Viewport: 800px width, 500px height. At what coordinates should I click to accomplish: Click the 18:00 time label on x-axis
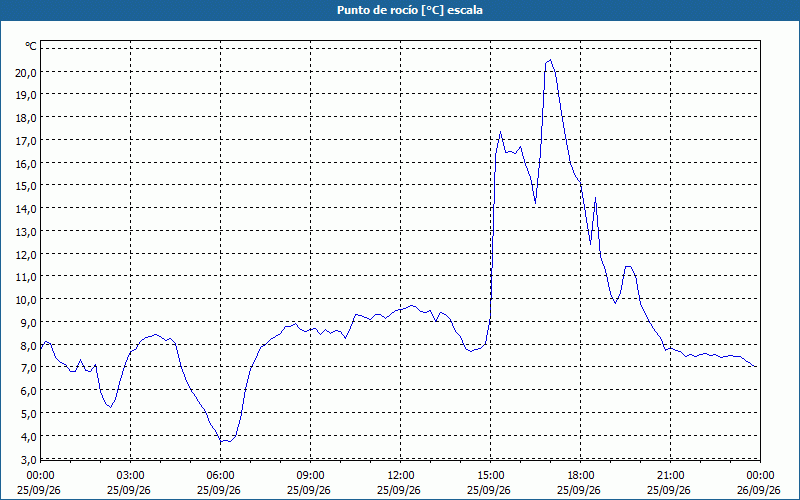(580, 475)
